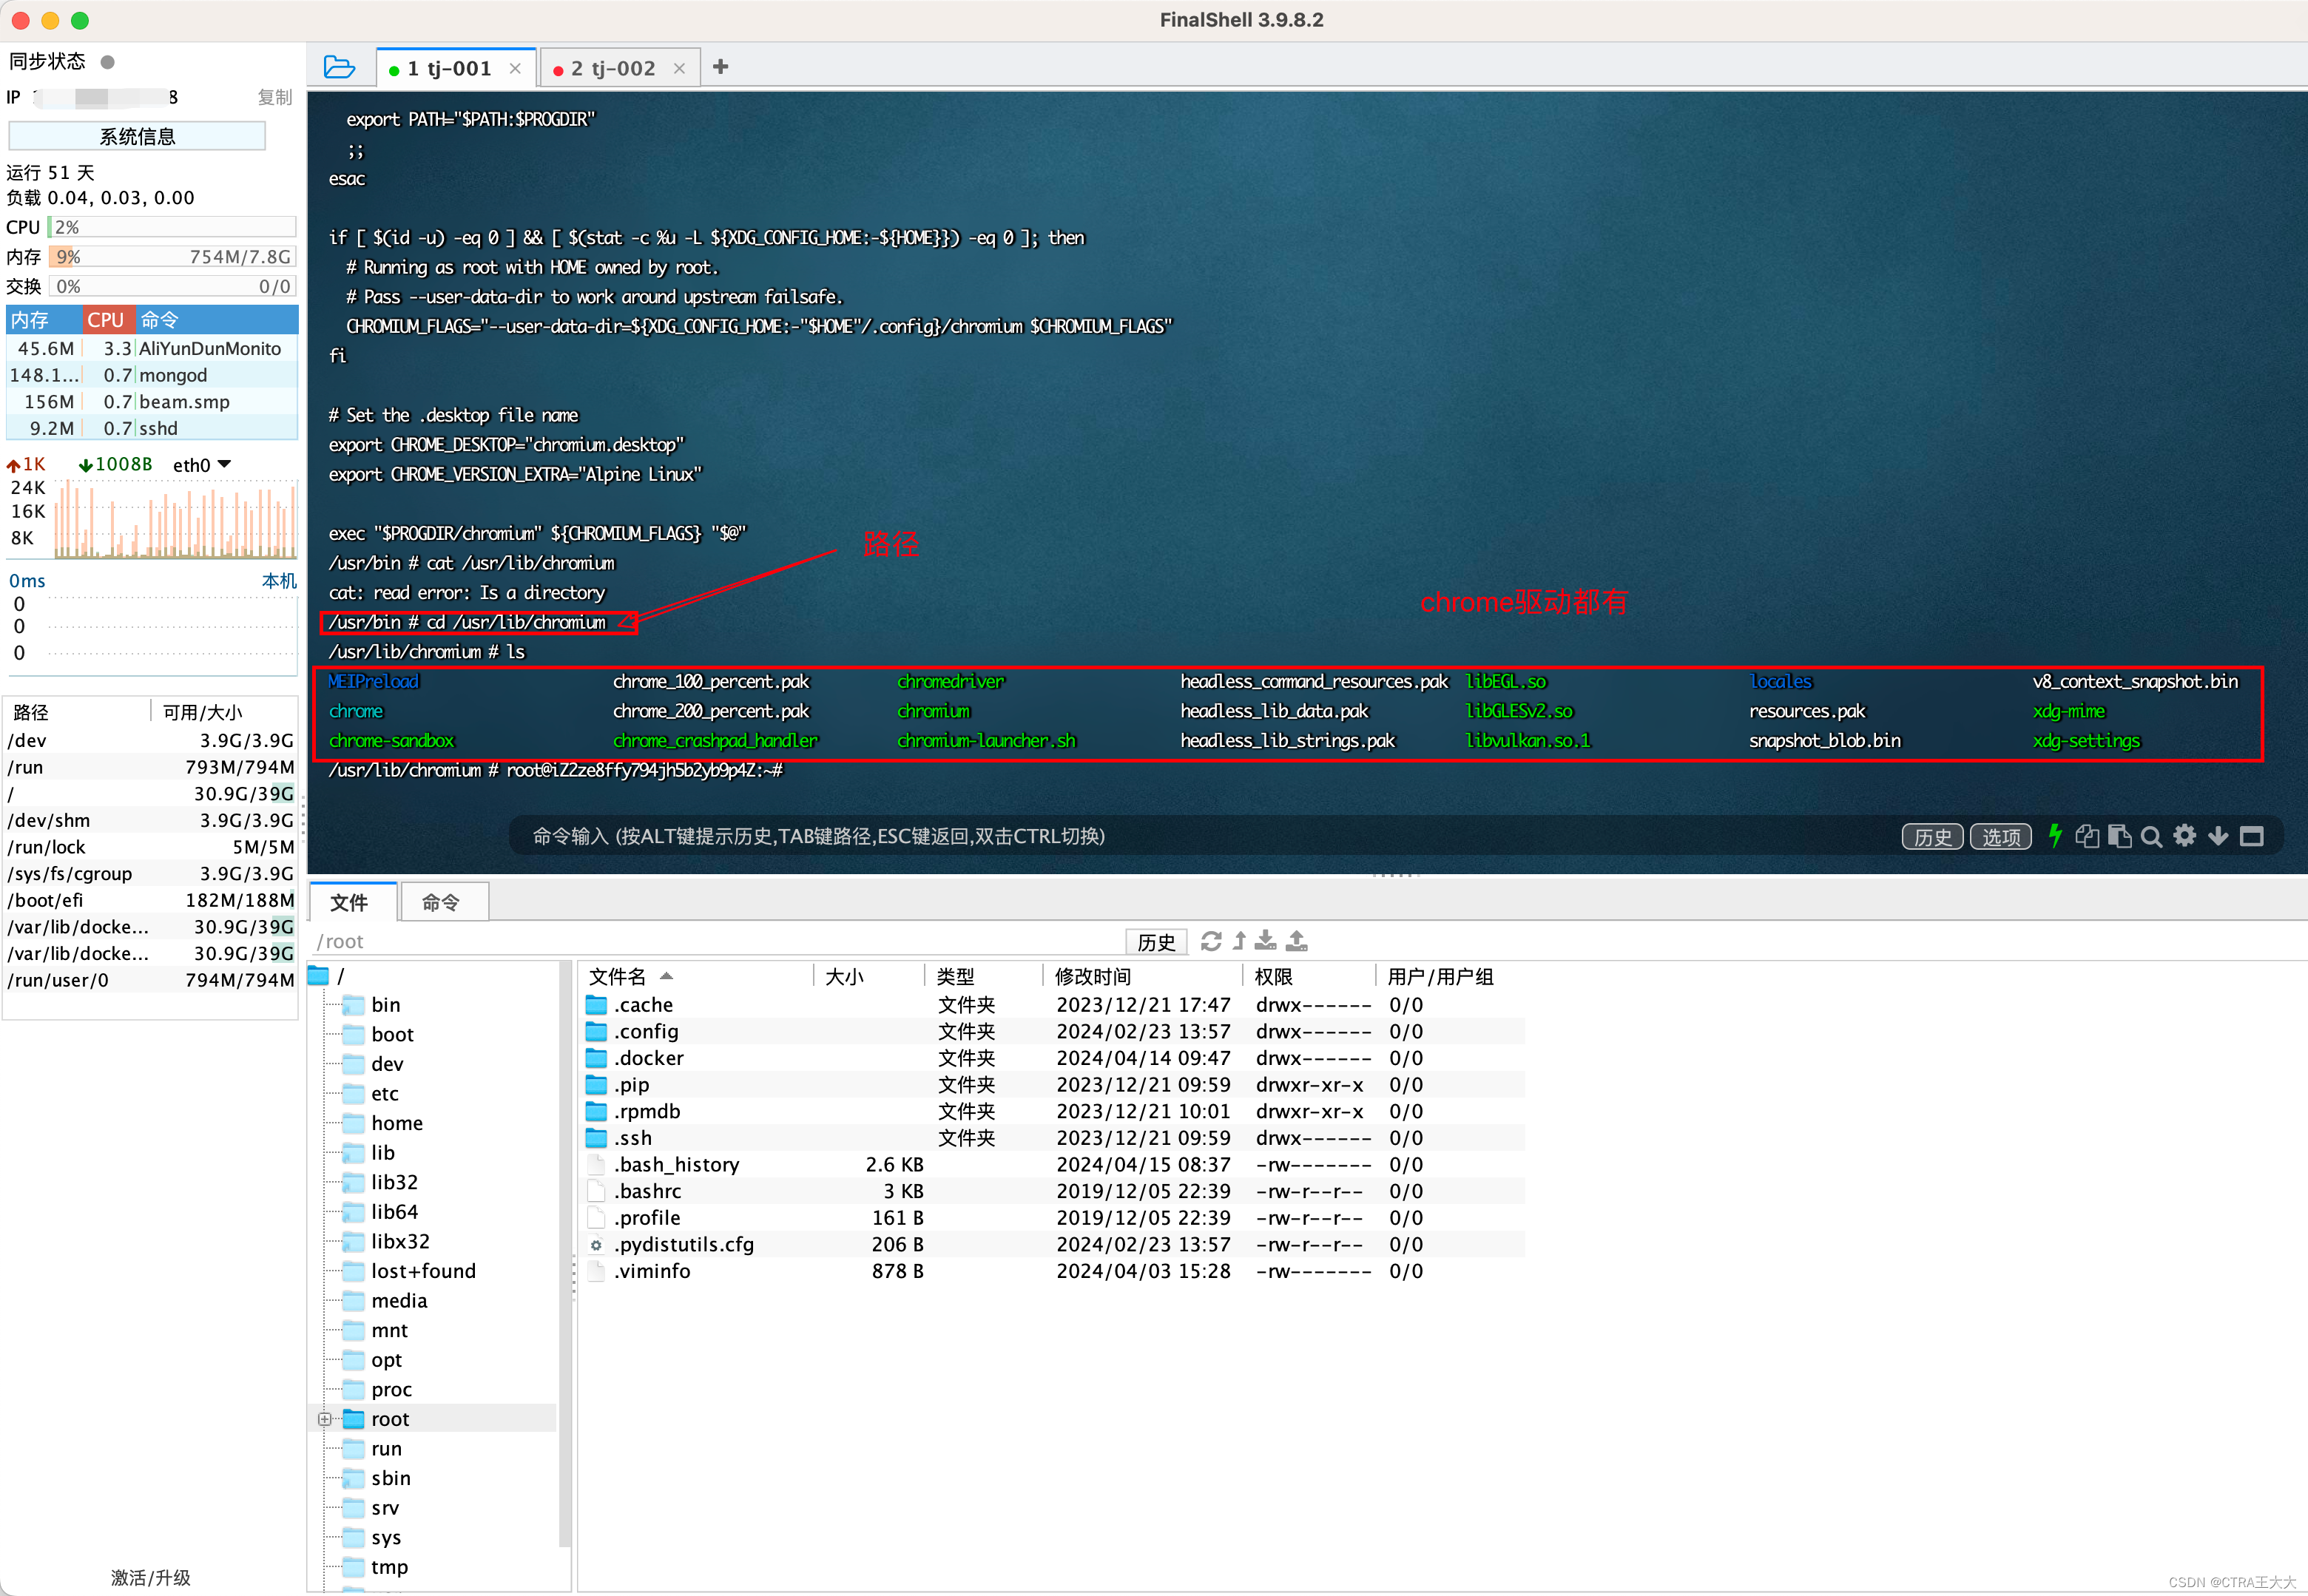Click the download arrow icon on terminal toolbar

point(2218,836)
